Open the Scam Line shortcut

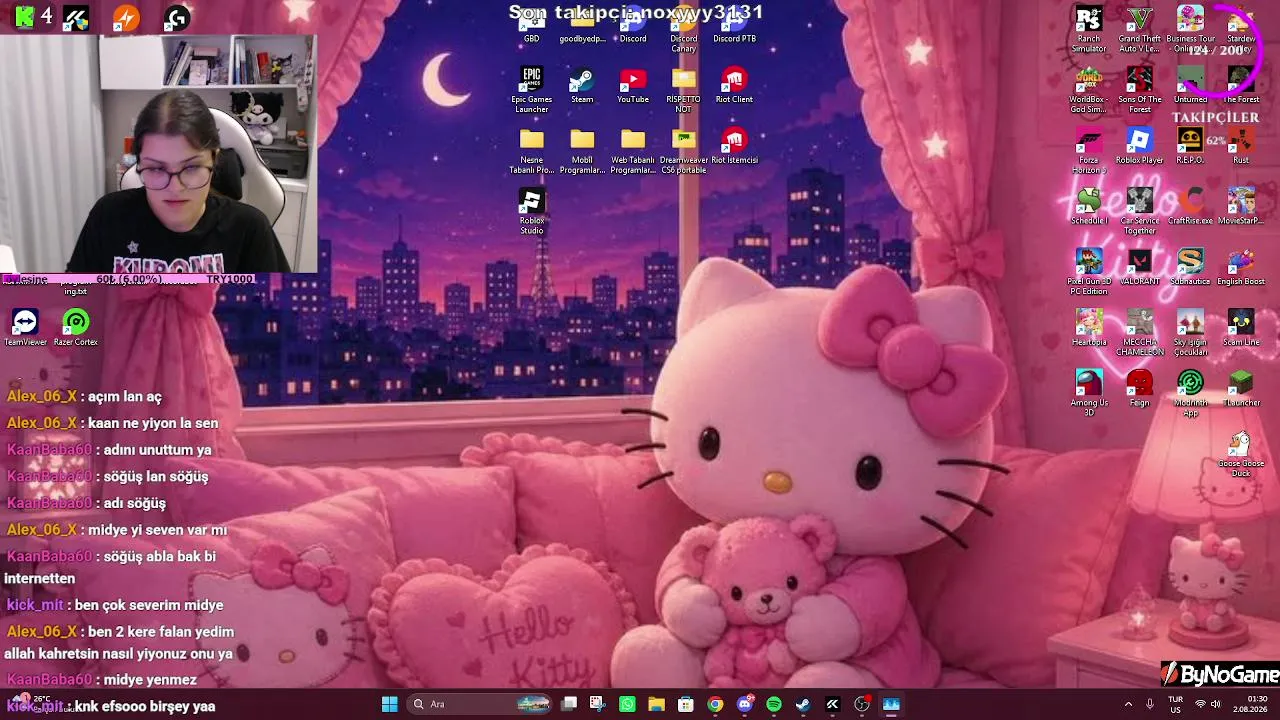(1241, 328)
